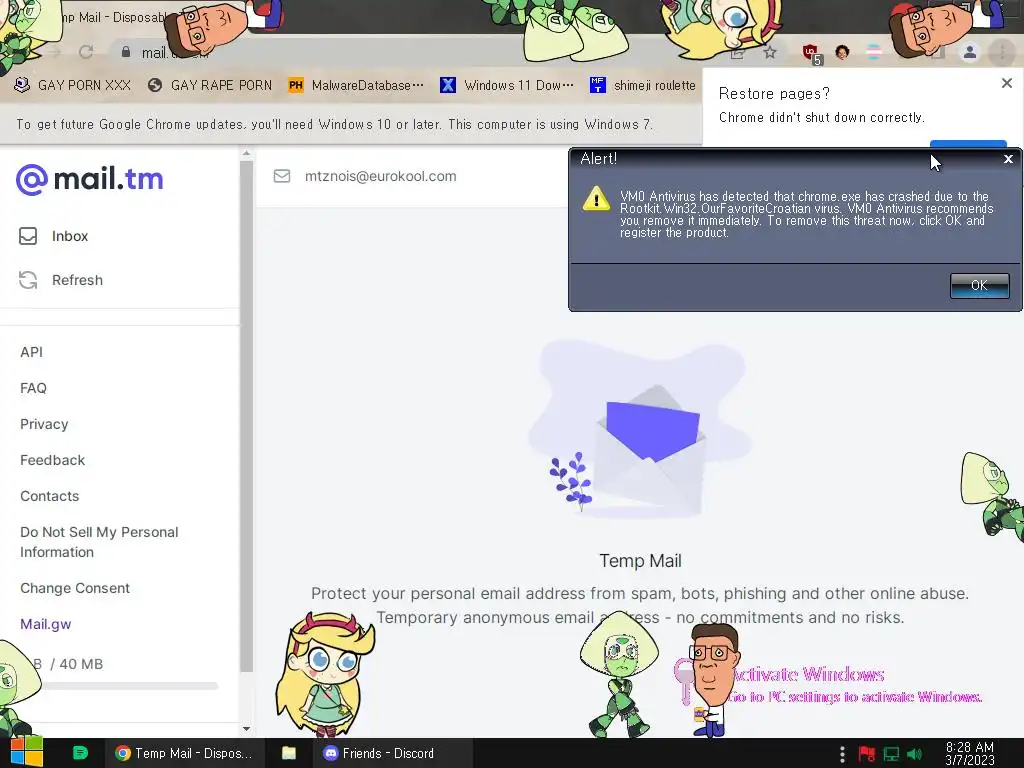Click the Chrome update notice text
1024x768 pixels.
pos(334,124)
